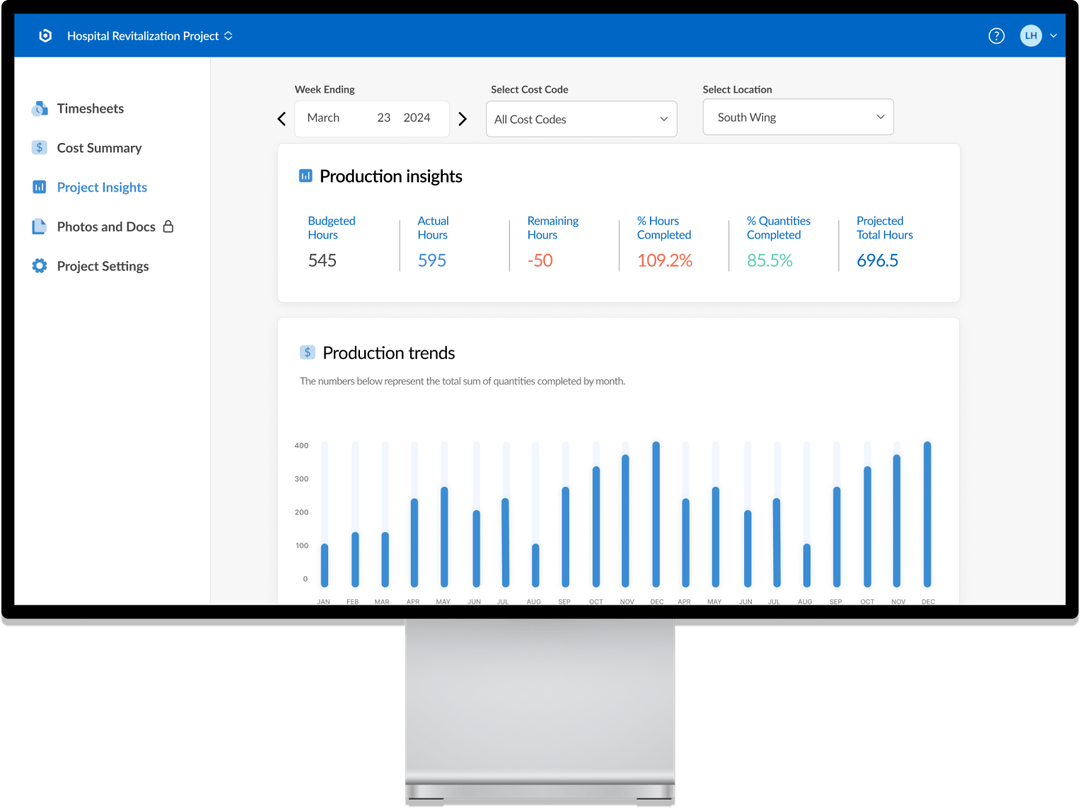Open the Project Settings gear icon
Image resolution: width=1080 pixels, height=808 pixels.
pyautogui.click(x=39, y=266)
